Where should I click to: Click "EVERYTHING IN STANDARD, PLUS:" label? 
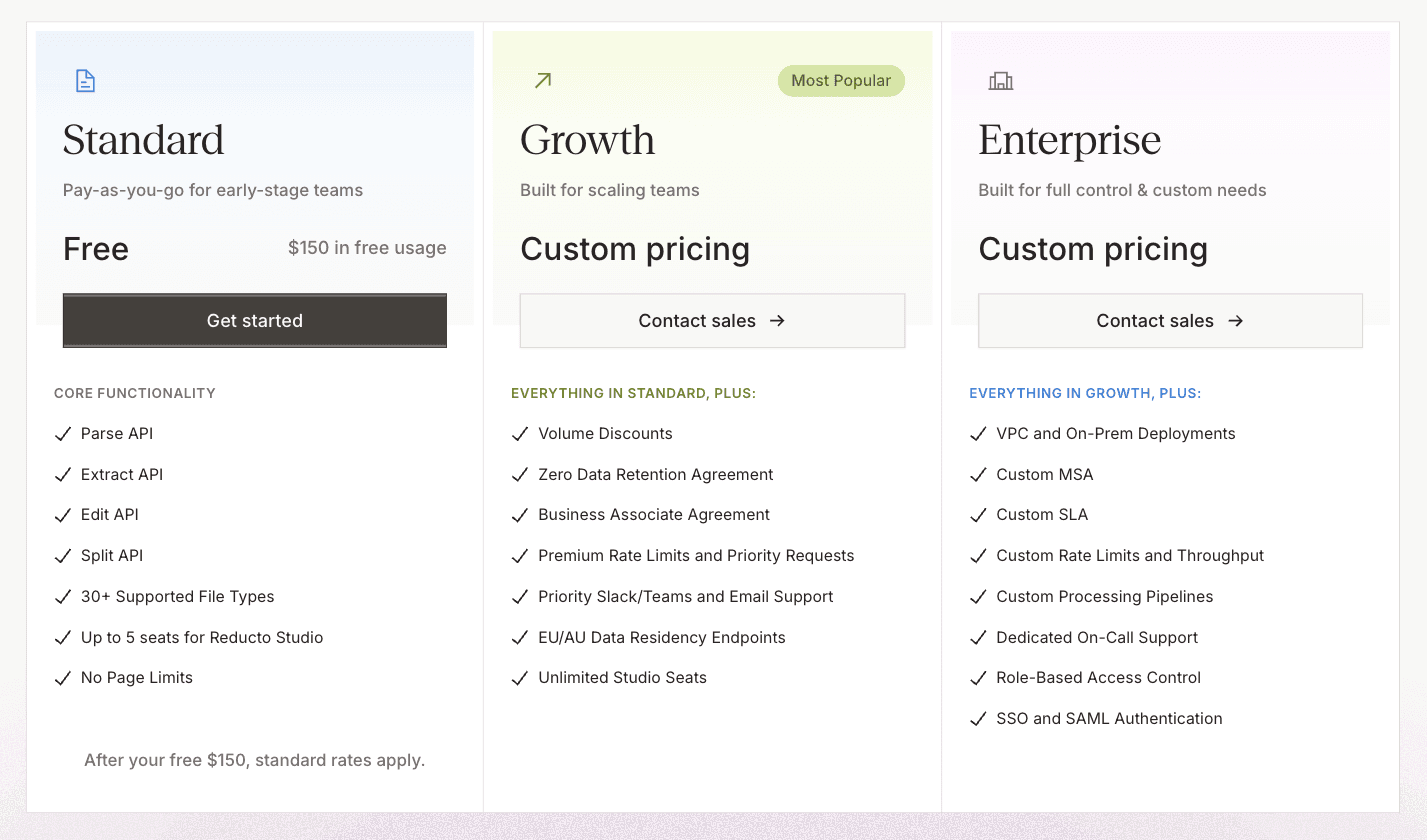[634, 394]
